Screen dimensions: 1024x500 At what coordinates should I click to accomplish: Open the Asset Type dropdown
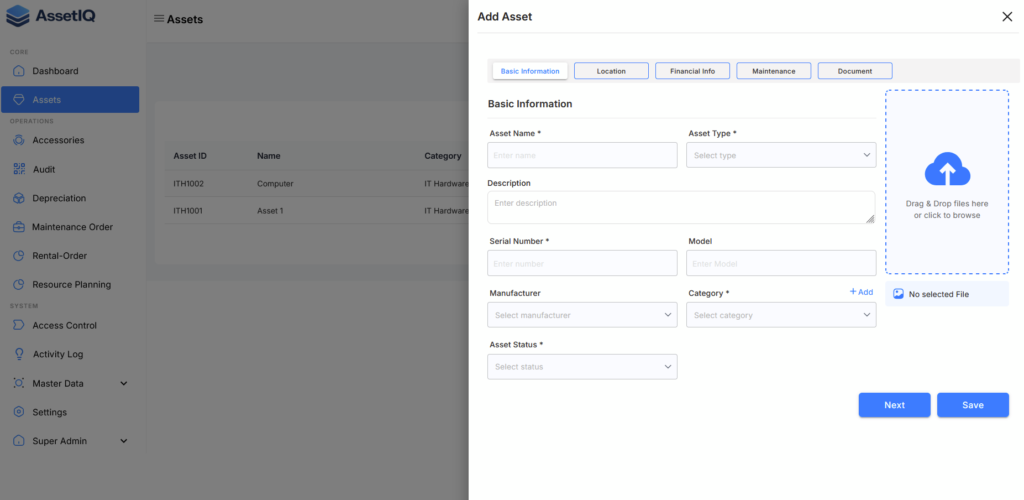(781, 155)
